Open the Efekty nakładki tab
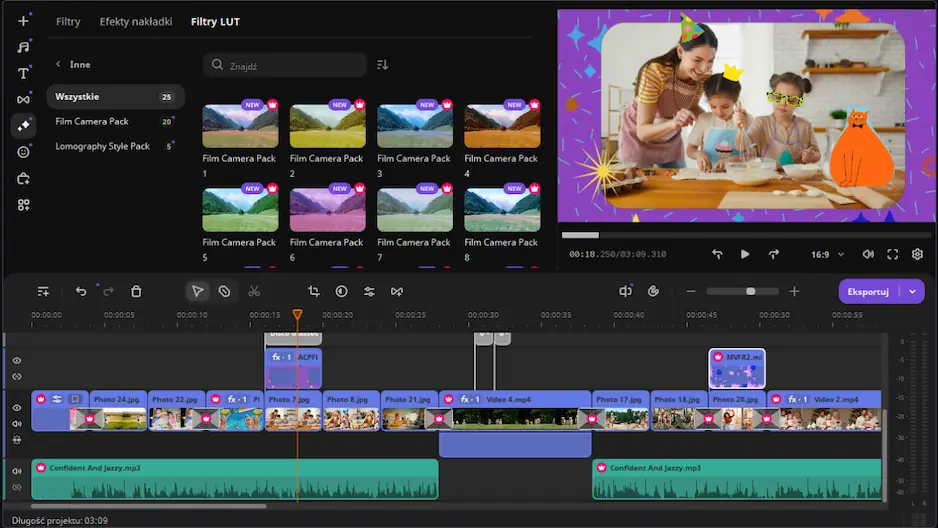Viewport: 938px width, 528px height. (136, 21)
